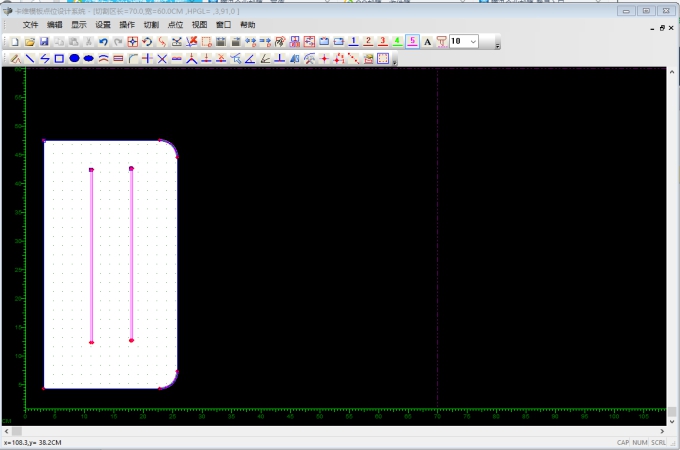Select the red parallel lines tool

(118, 59)
